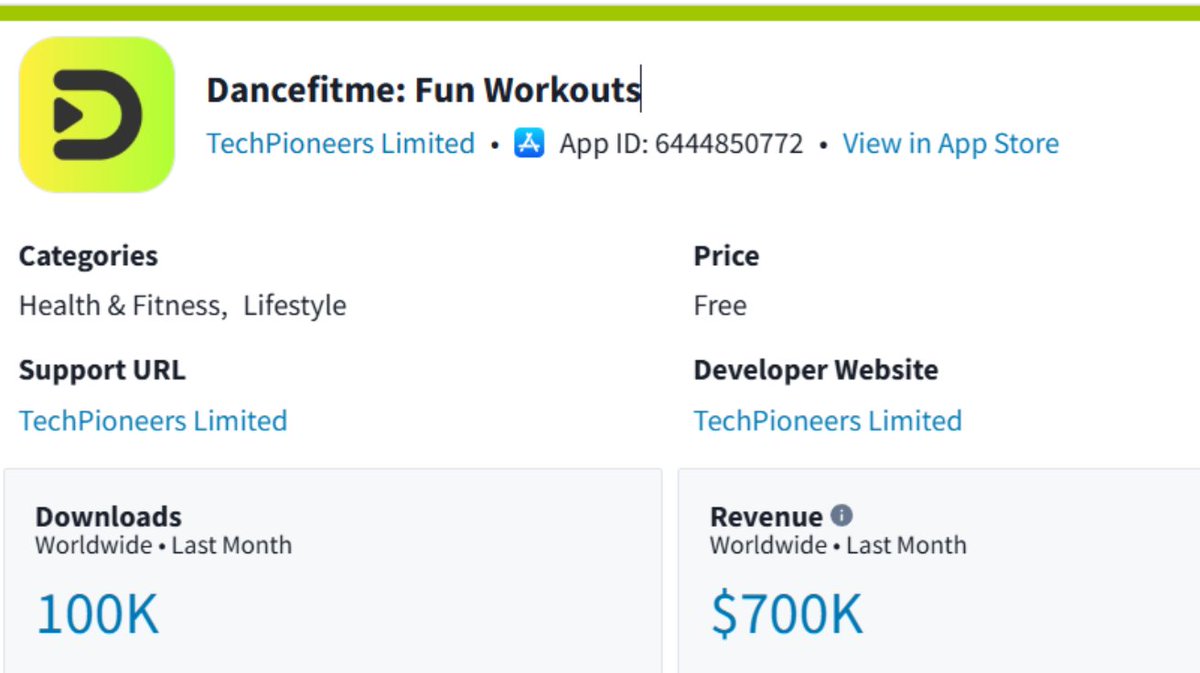The width and height of the screenshot is (1200, 673).
Task: Open the View in App Store link
Action: point(950,144)
